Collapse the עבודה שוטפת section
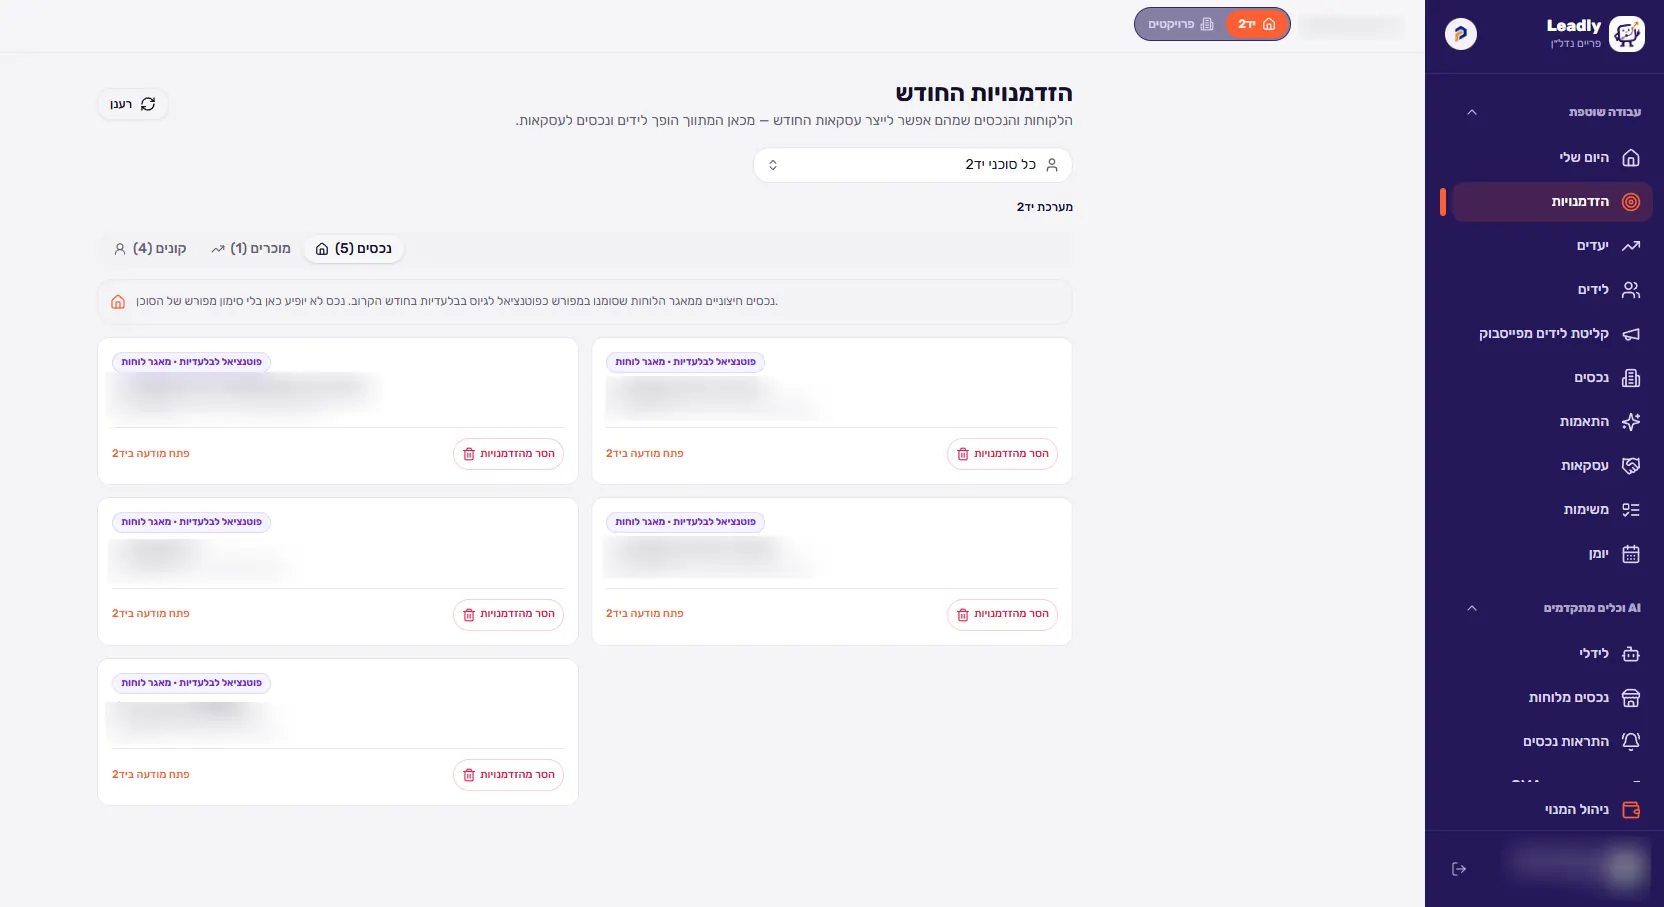1664x907 pixels. pyautogui.click(x=1471, y=112)
